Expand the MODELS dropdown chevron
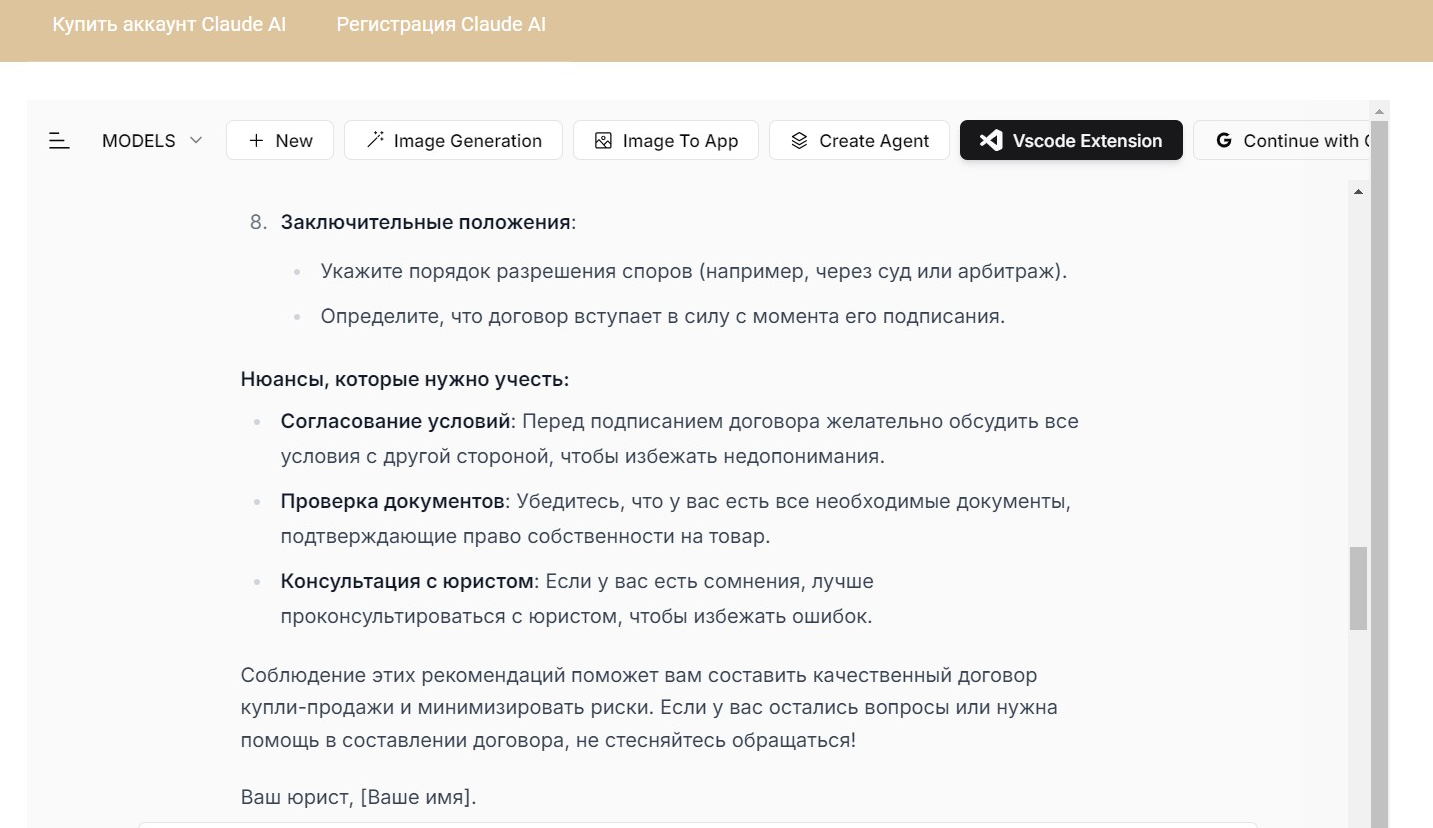Screen dimensions: 1433x828 click(x=196, y=141)
